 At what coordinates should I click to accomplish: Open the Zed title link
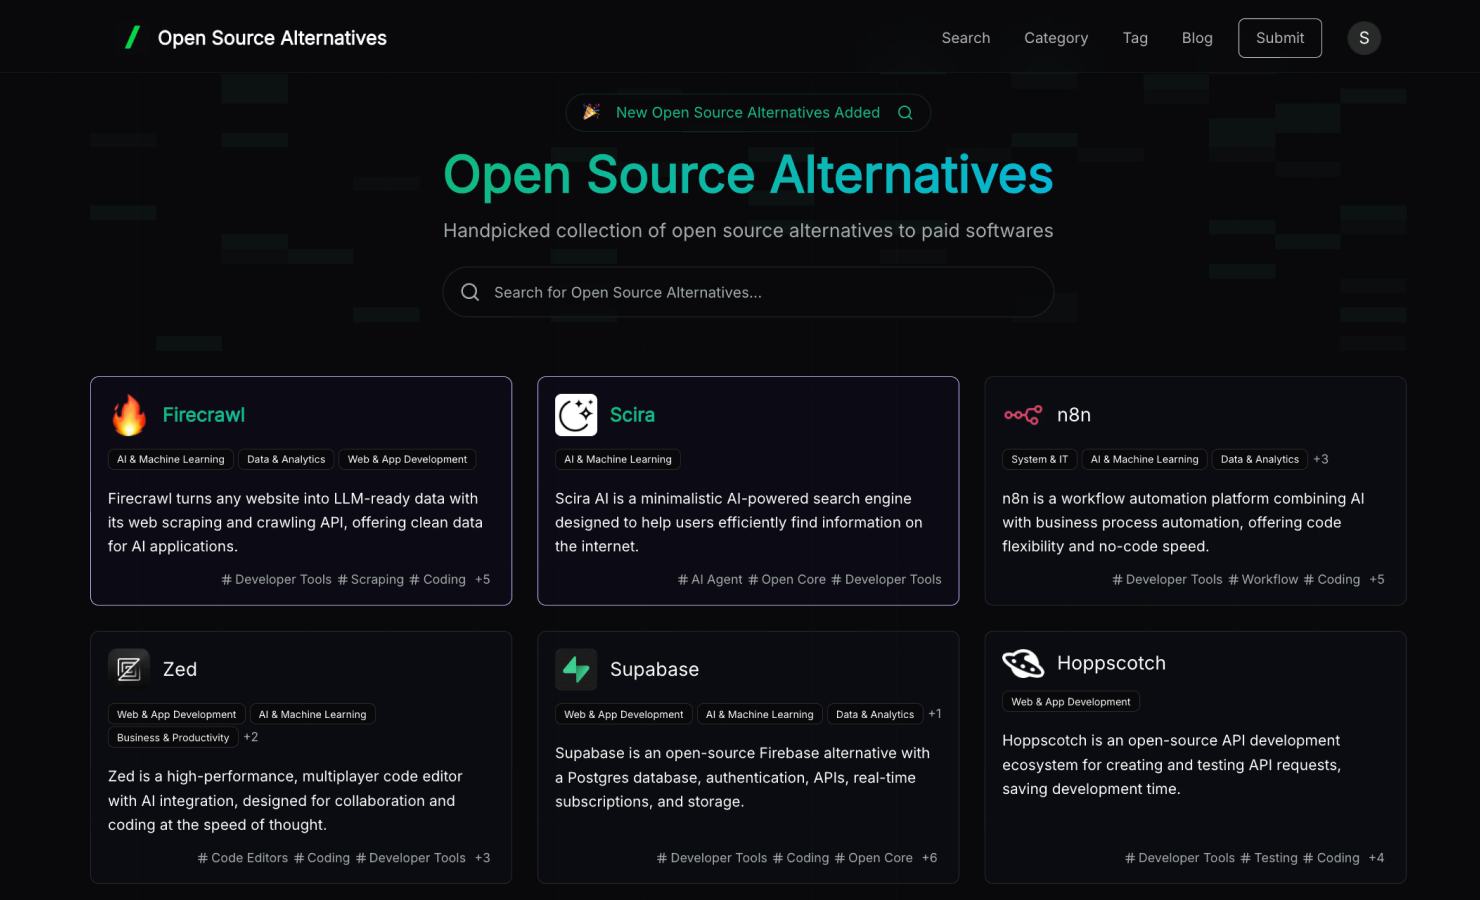(x=180, y=669)
